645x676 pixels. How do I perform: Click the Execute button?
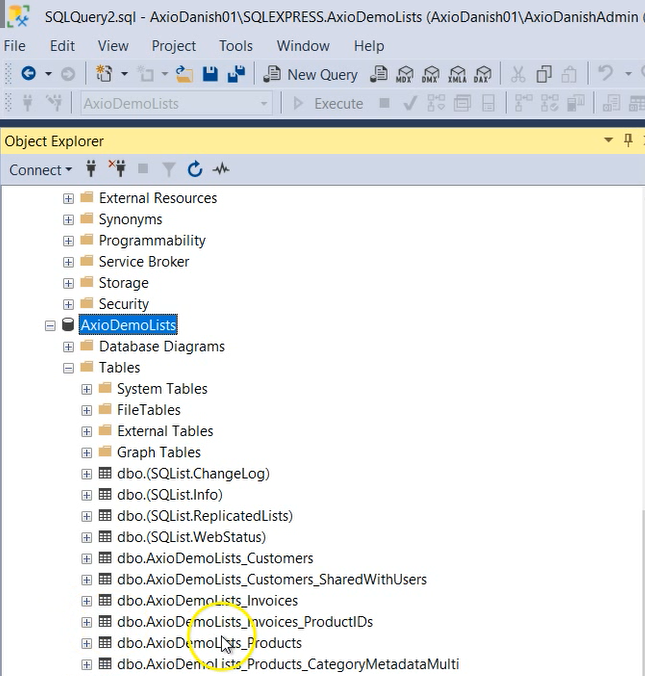click(x=328, y=103)
